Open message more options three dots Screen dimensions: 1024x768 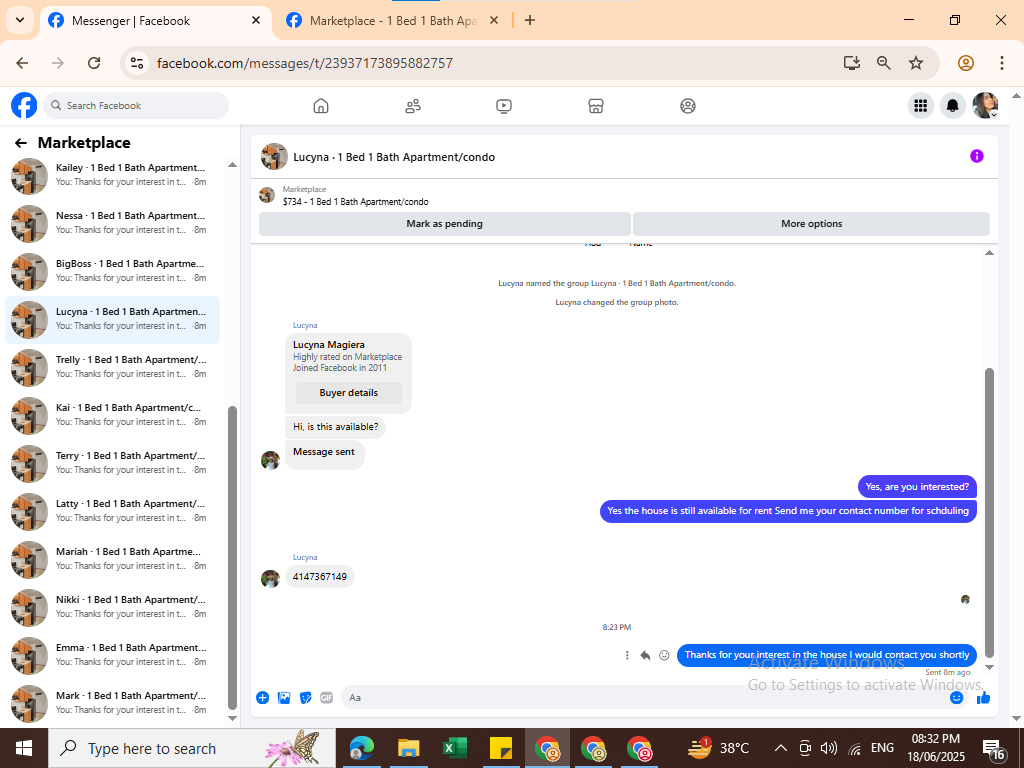[x=627, y=655]
